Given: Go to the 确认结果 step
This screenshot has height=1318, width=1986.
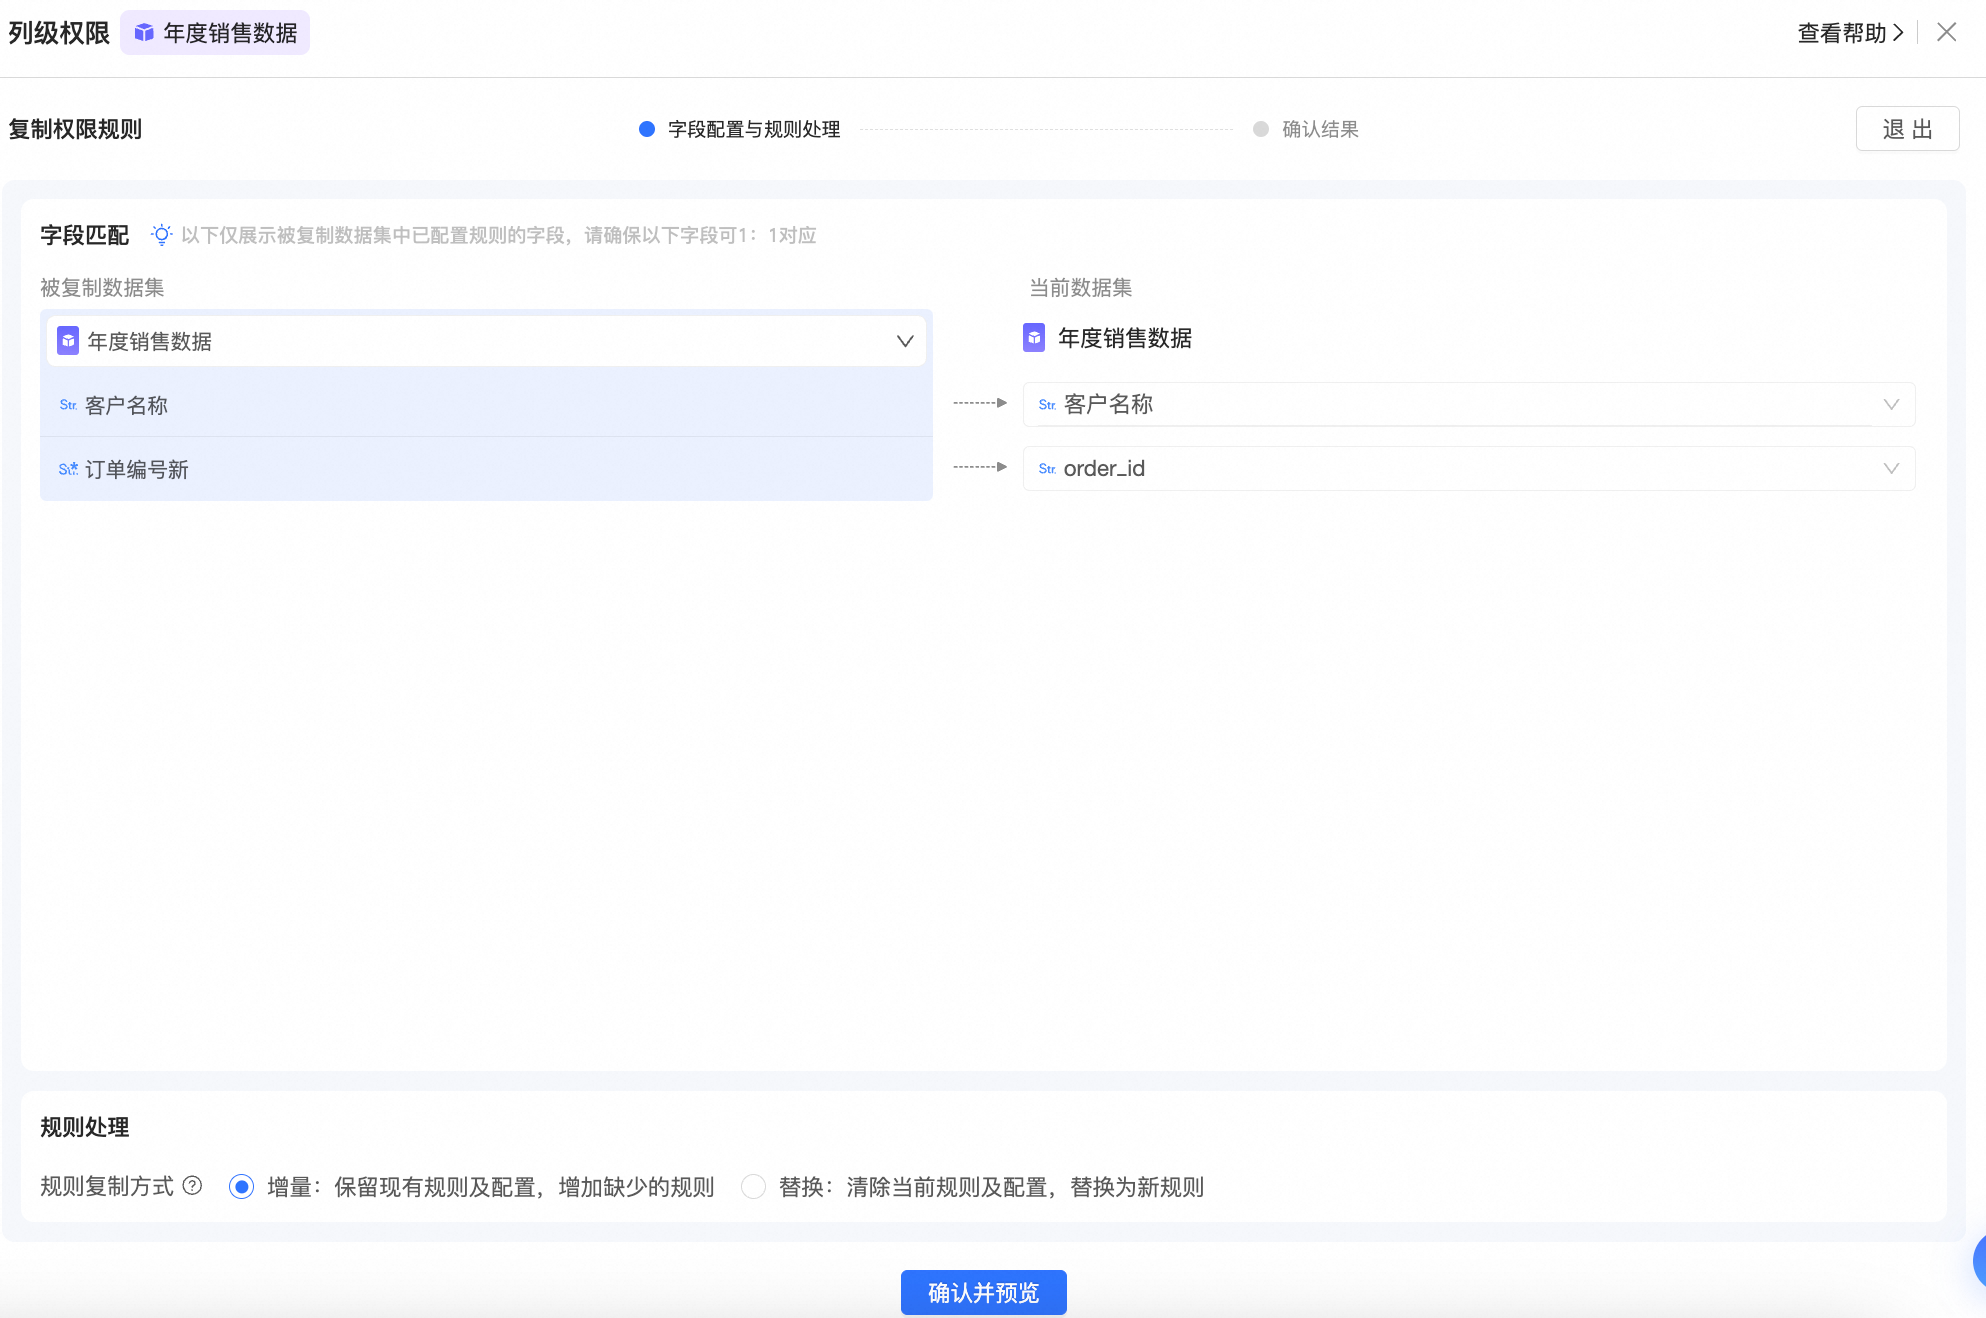Looking at the screenshot, I should [x=1319, y=129].
